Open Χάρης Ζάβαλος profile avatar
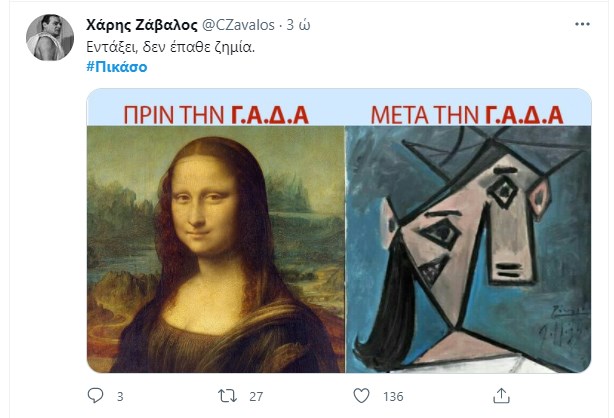This screenshot has width=614, height=418. (50, 38)
